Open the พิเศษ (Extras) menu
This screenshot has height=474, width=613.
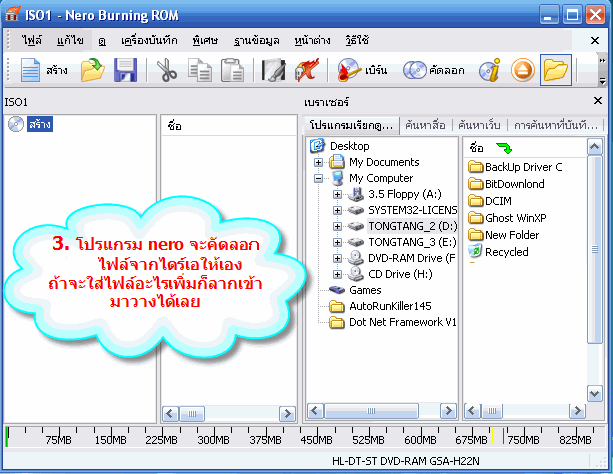(205, 40)
